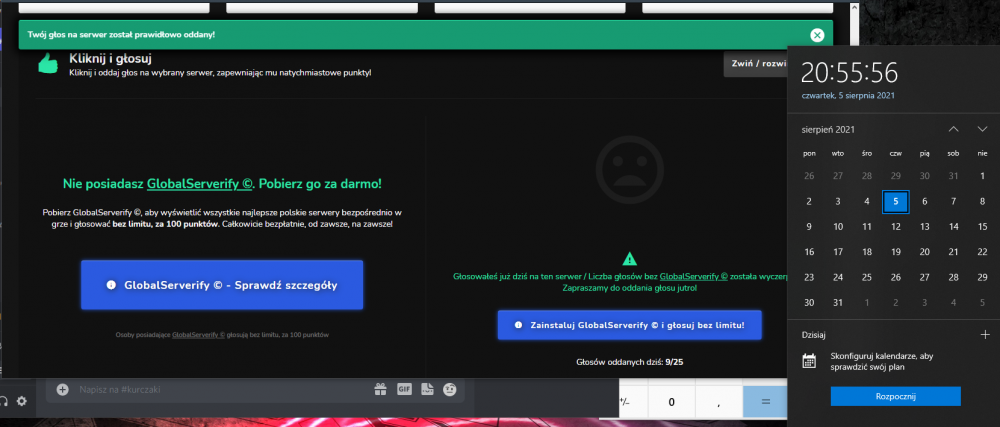The image size is (1000, 427).
Task: Click the sierpień 2021 month header
Action: tap(828, 129)
